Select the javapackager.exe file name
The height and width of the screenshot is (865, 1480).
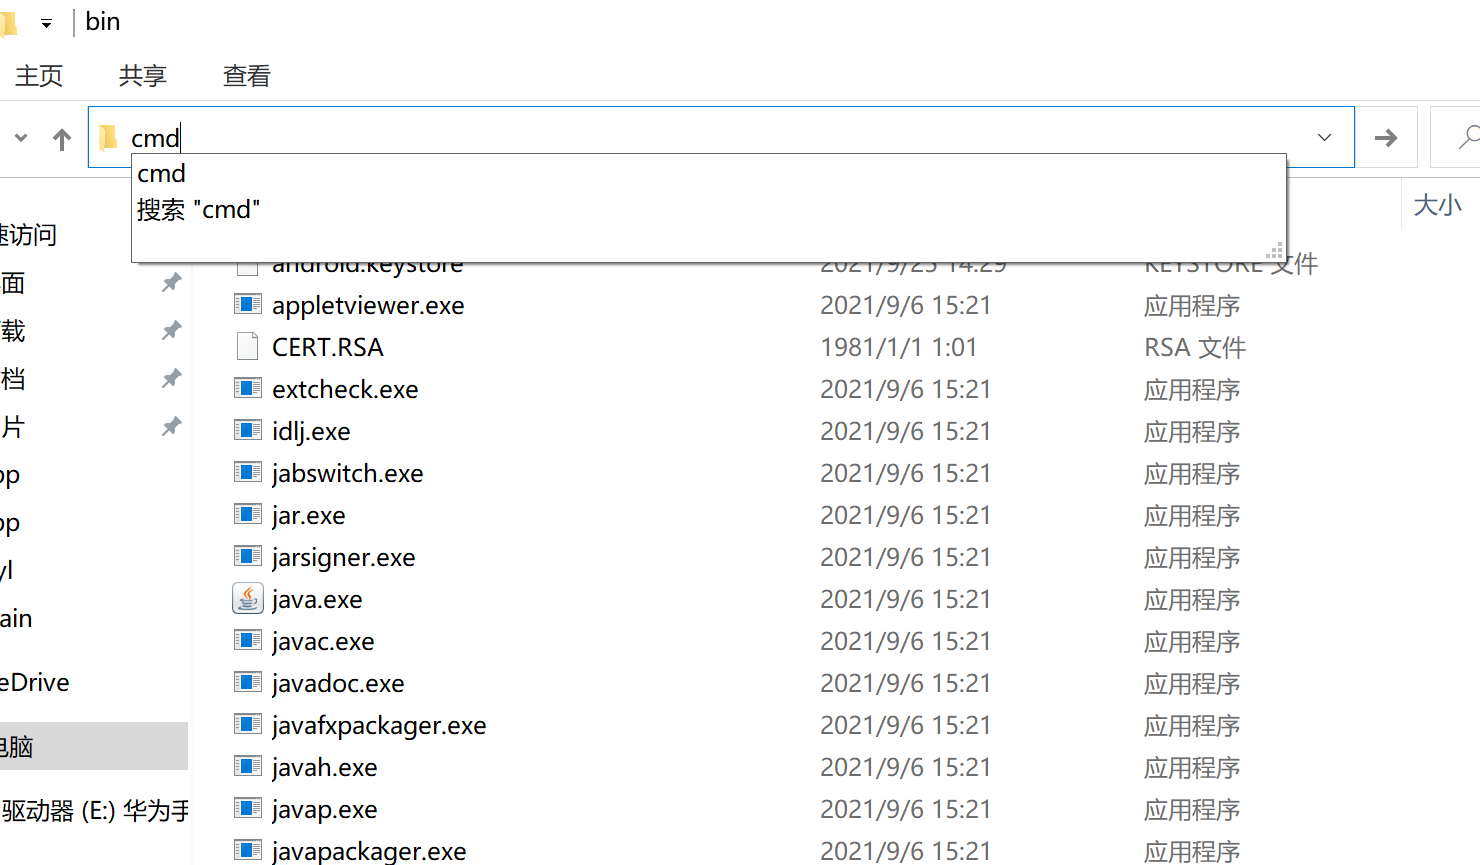[x=369, y=851]
